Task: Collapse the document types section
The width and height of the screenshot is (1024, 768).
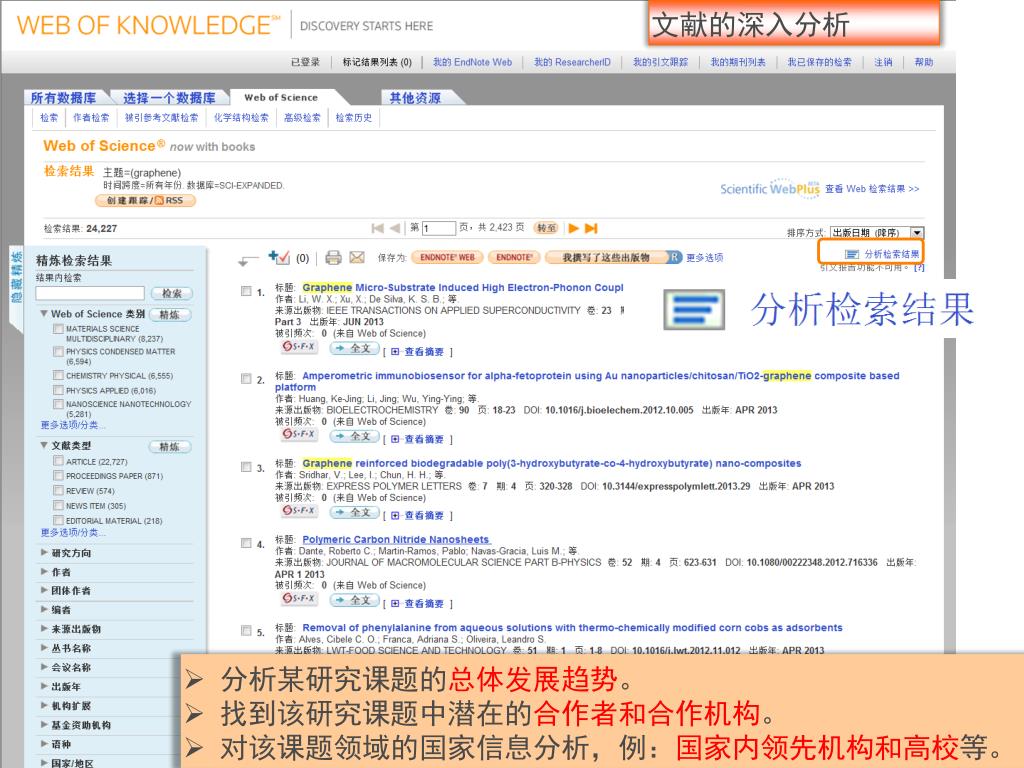Action: tap(44, 445)
